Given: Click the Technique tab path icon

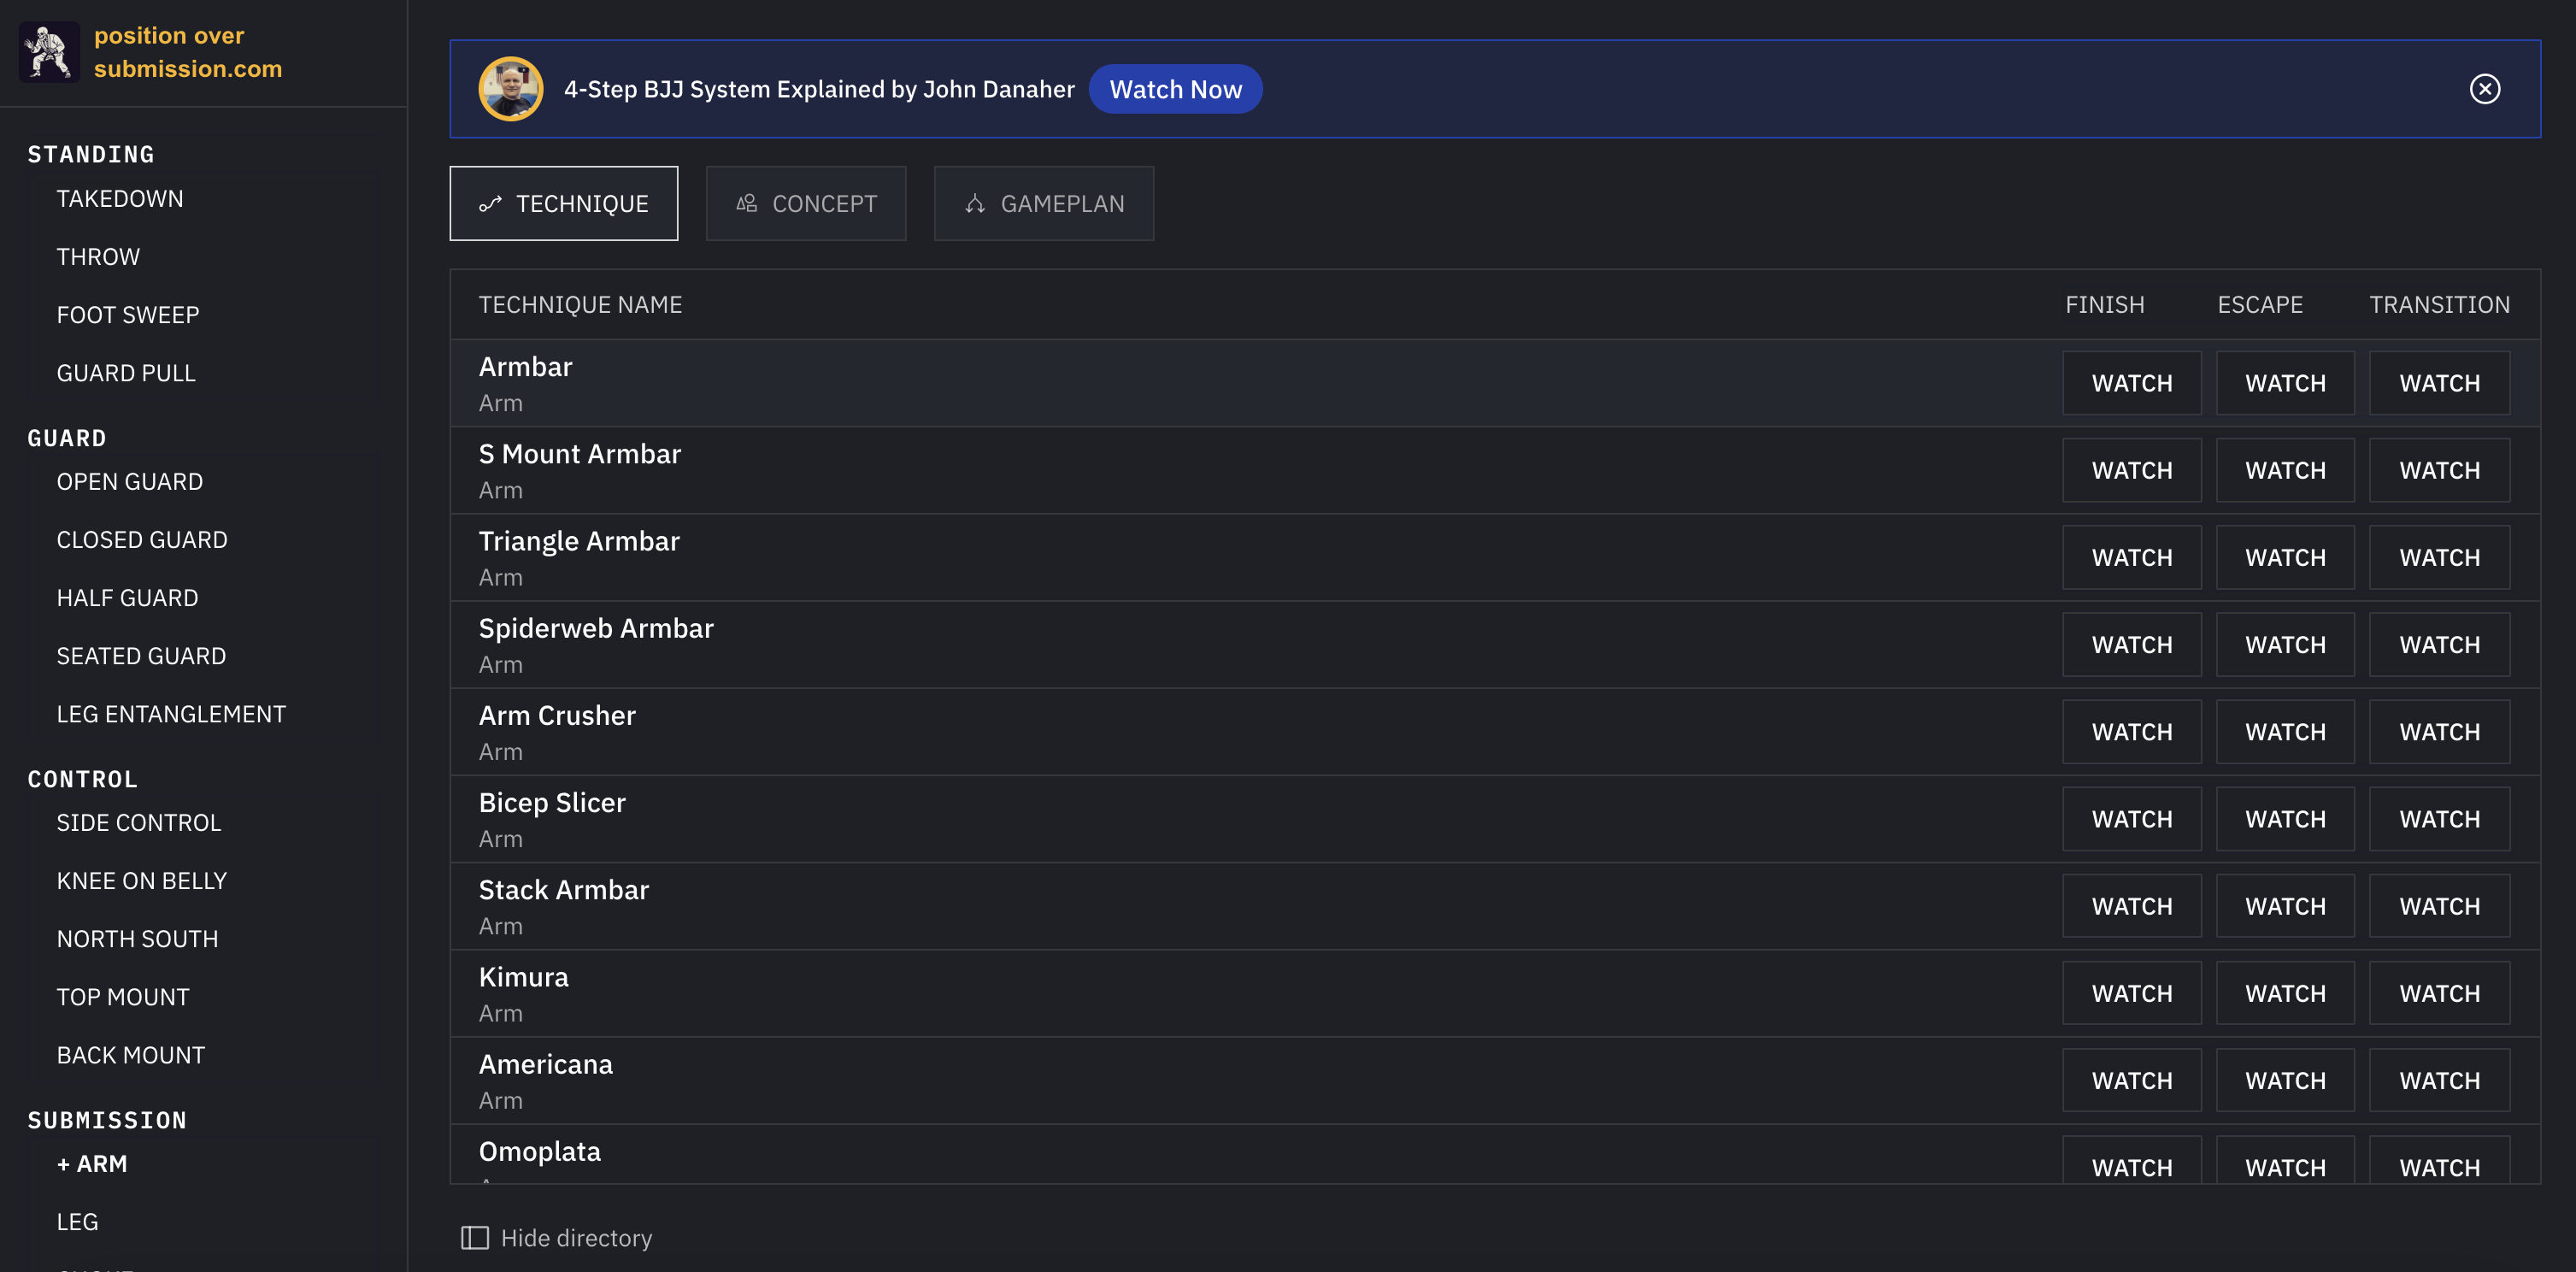Looking at the screenshot, I should tap(490, 204).
